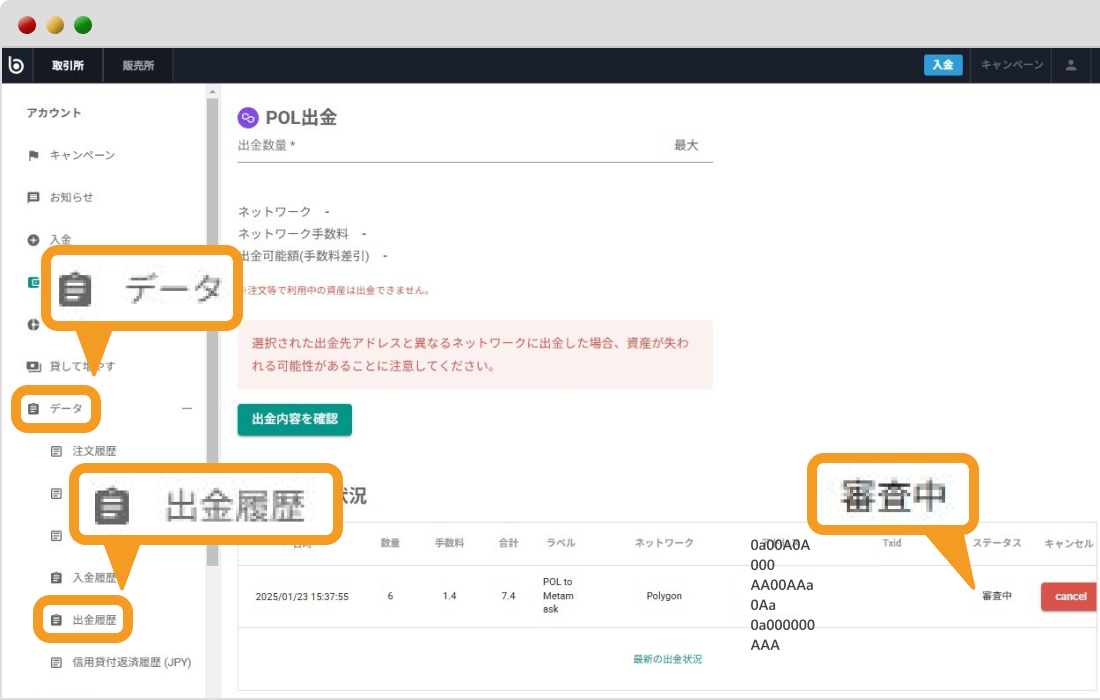Click the green macOS maximize button
The height and width of the screenshot is (700, 1100).
tap(83, 25)
